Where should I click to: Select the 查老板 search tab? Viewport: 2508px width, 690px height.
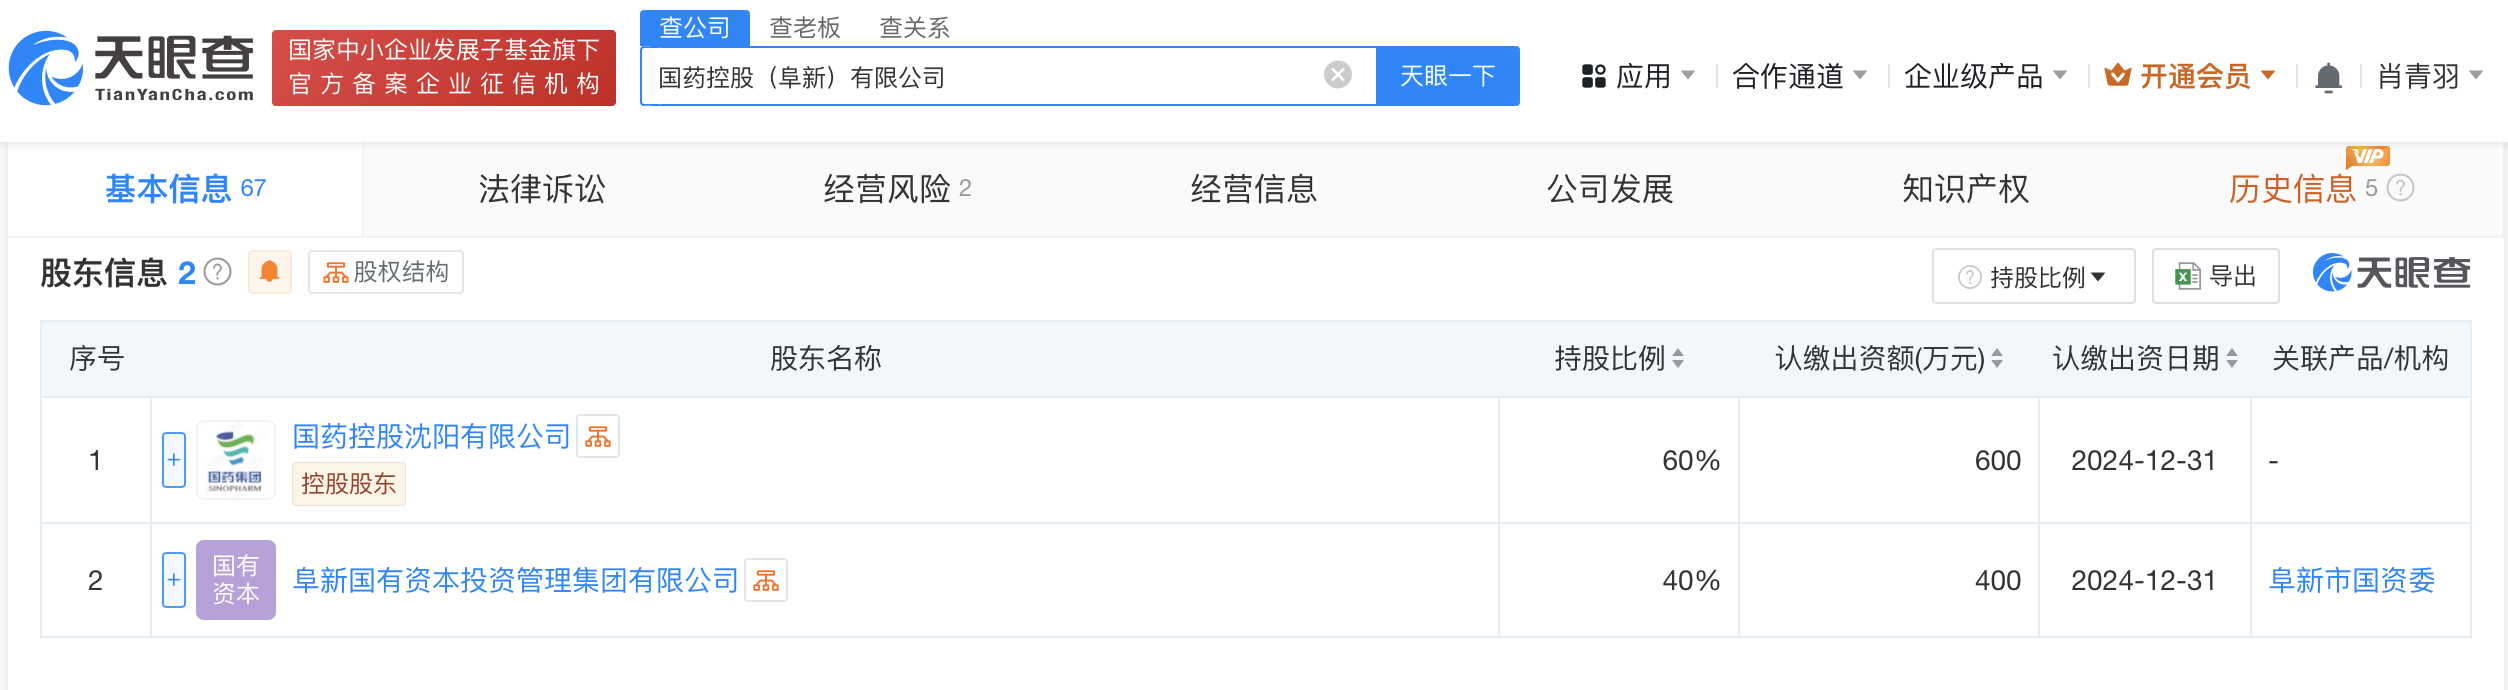[x=804, y=27]
